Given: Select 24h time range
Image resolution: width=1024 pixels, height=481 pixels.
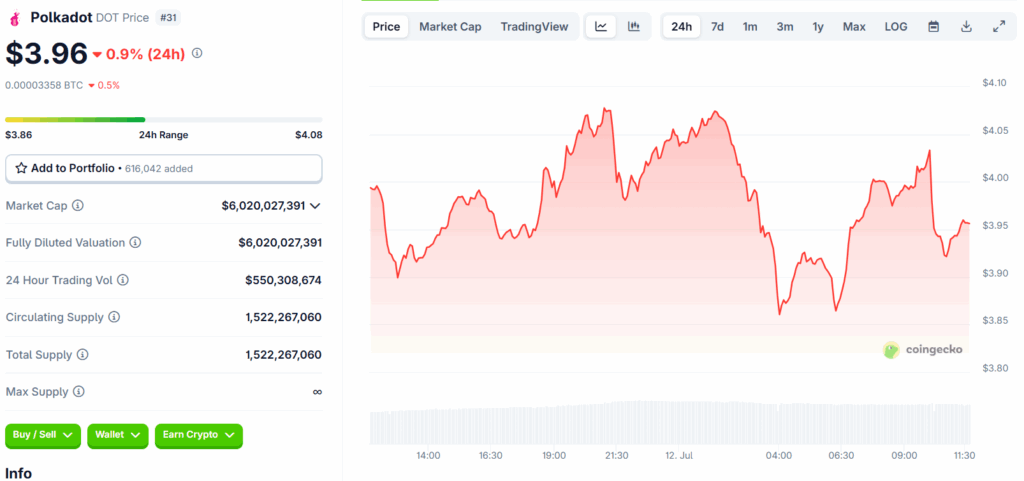Looking at the screenshot, I should [x=682, y=27].
